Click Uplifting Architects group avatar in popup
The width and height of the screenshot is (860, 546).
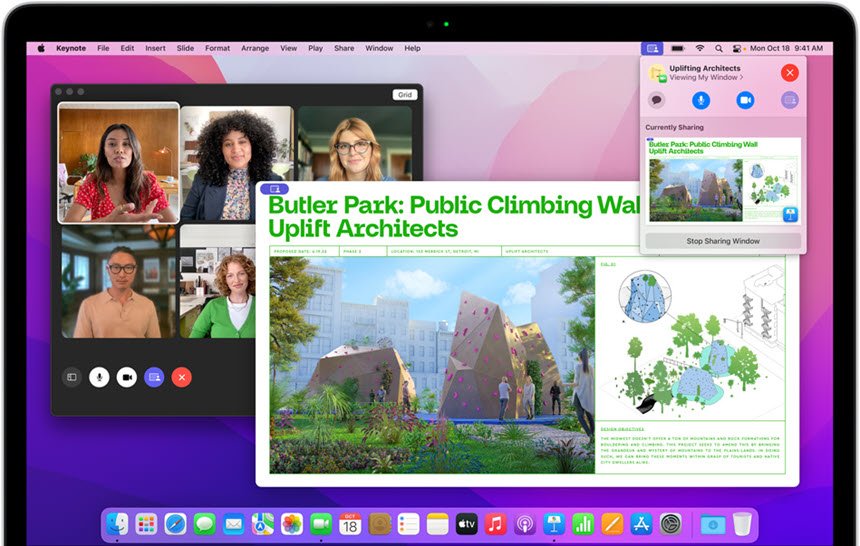657,73
